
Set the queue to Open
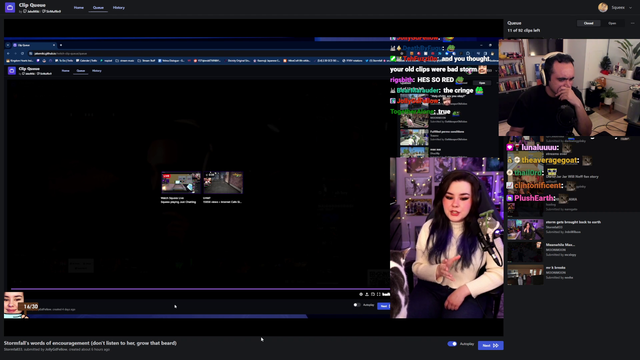(612, 23)
